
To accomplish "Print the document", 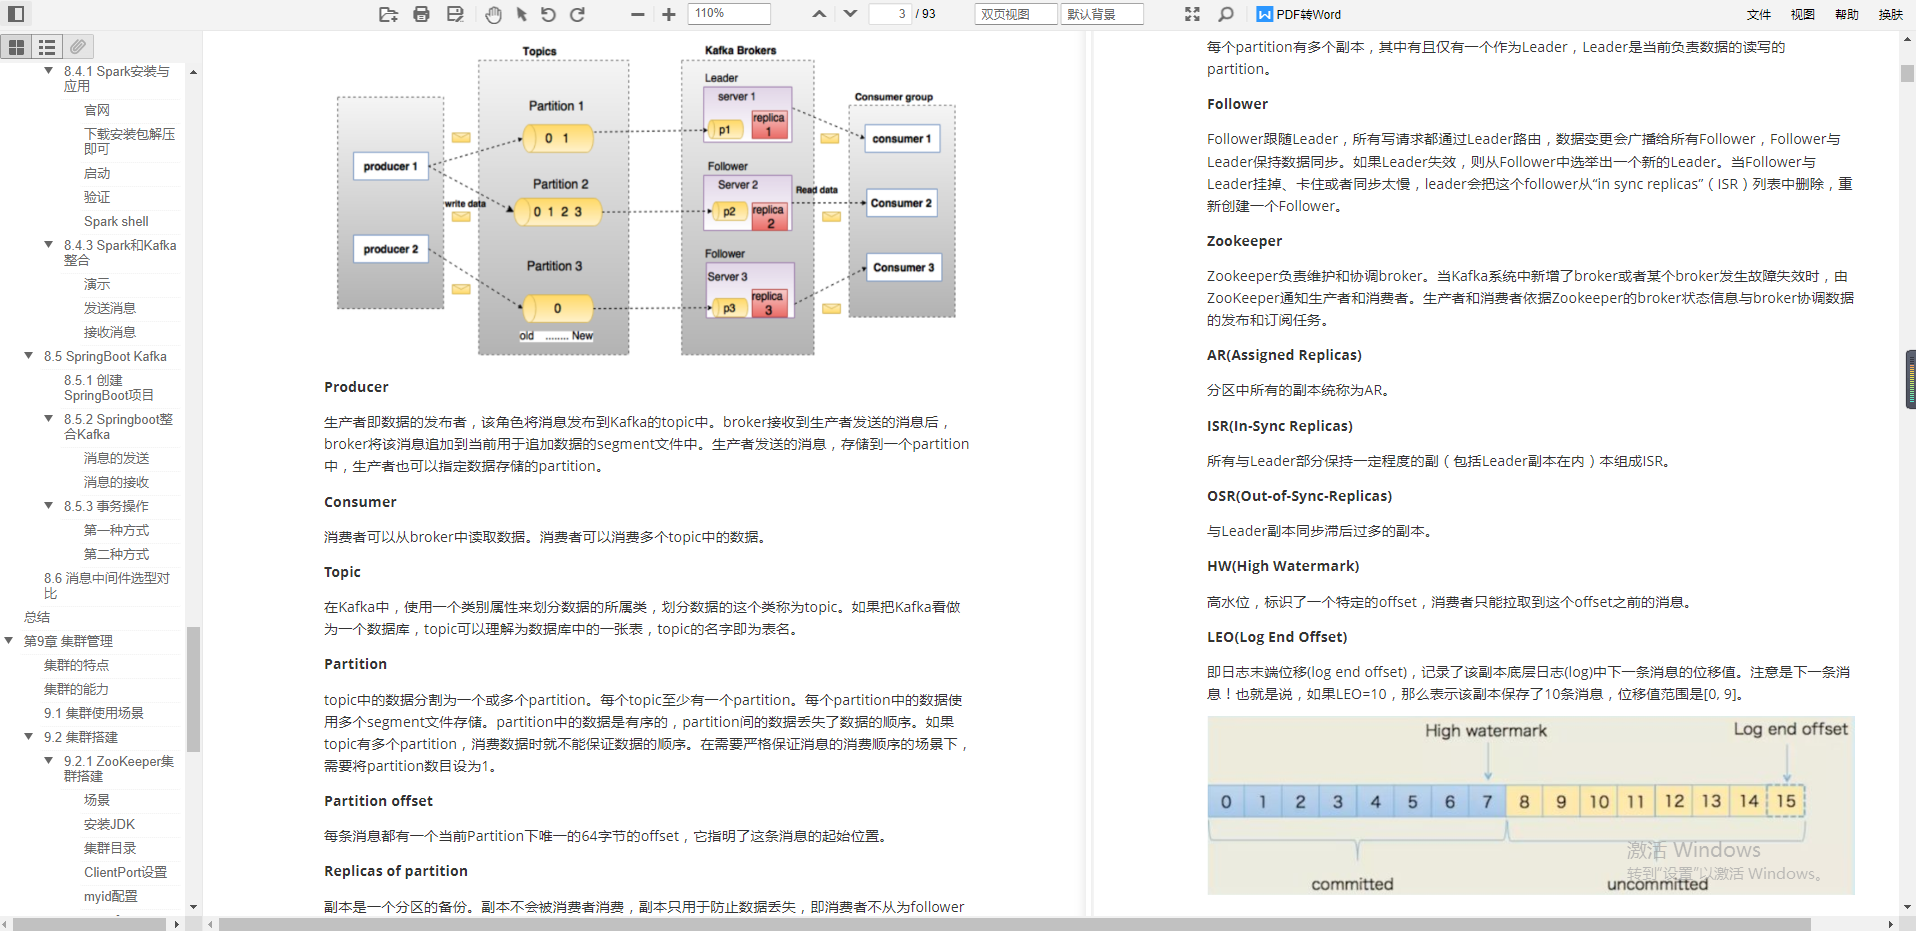I will pos(421,14).
